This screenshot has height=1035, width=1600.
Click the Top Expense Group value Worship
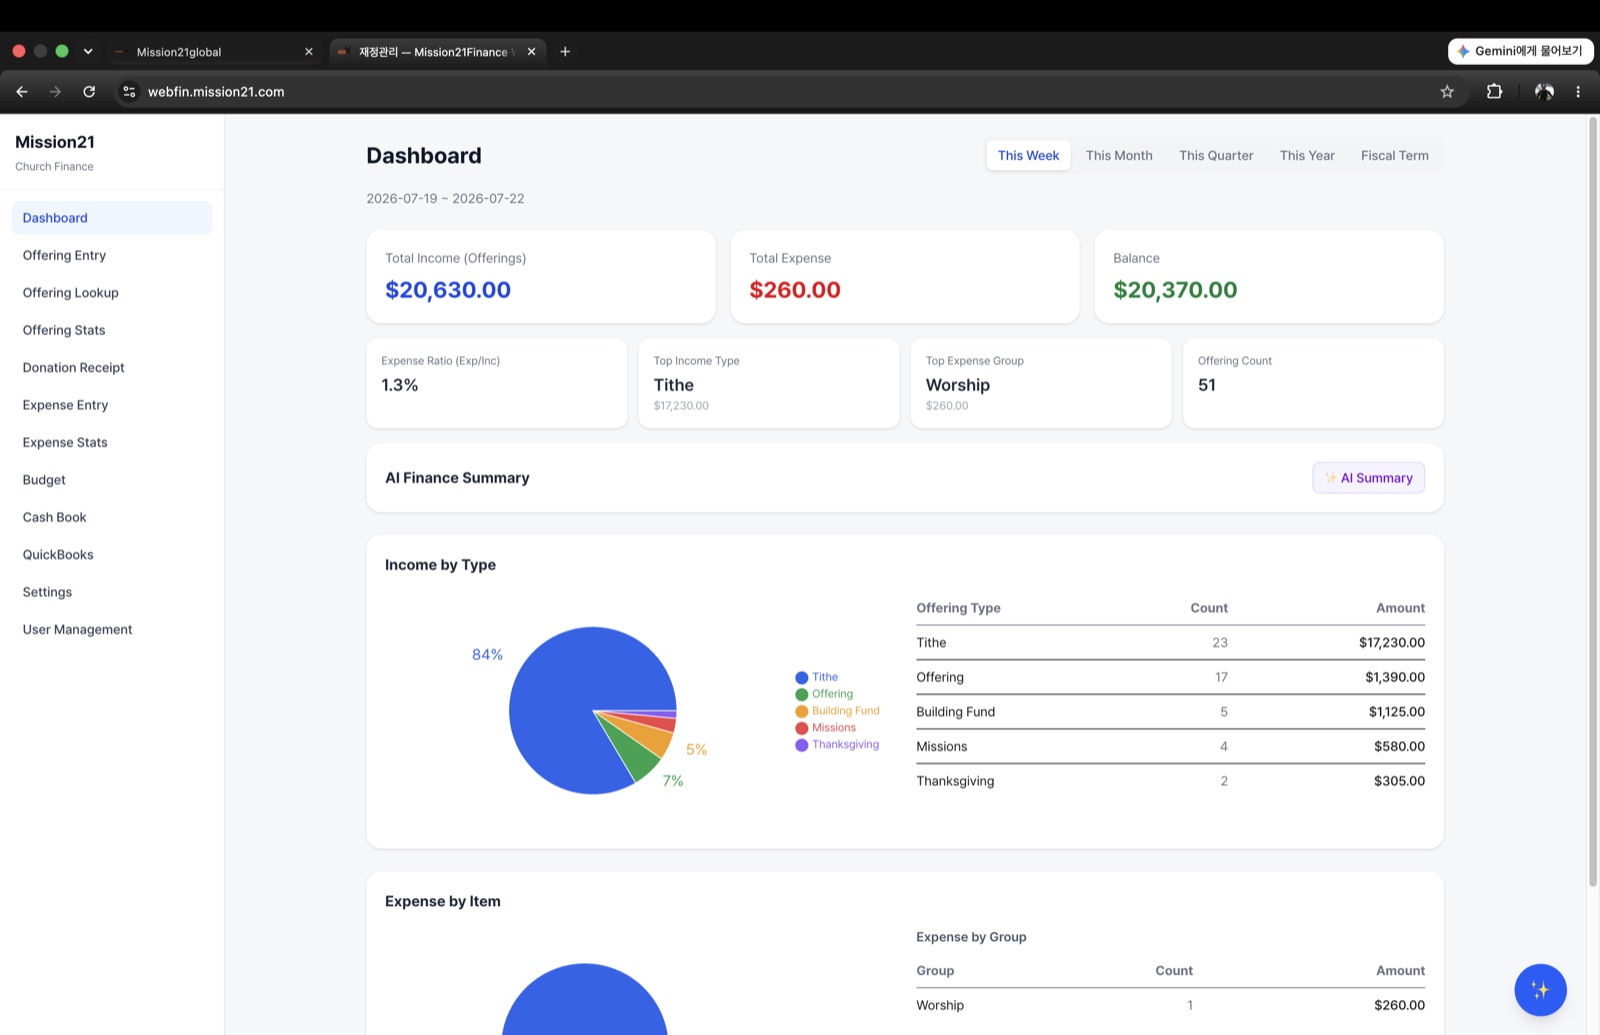[x=958, y=385]
